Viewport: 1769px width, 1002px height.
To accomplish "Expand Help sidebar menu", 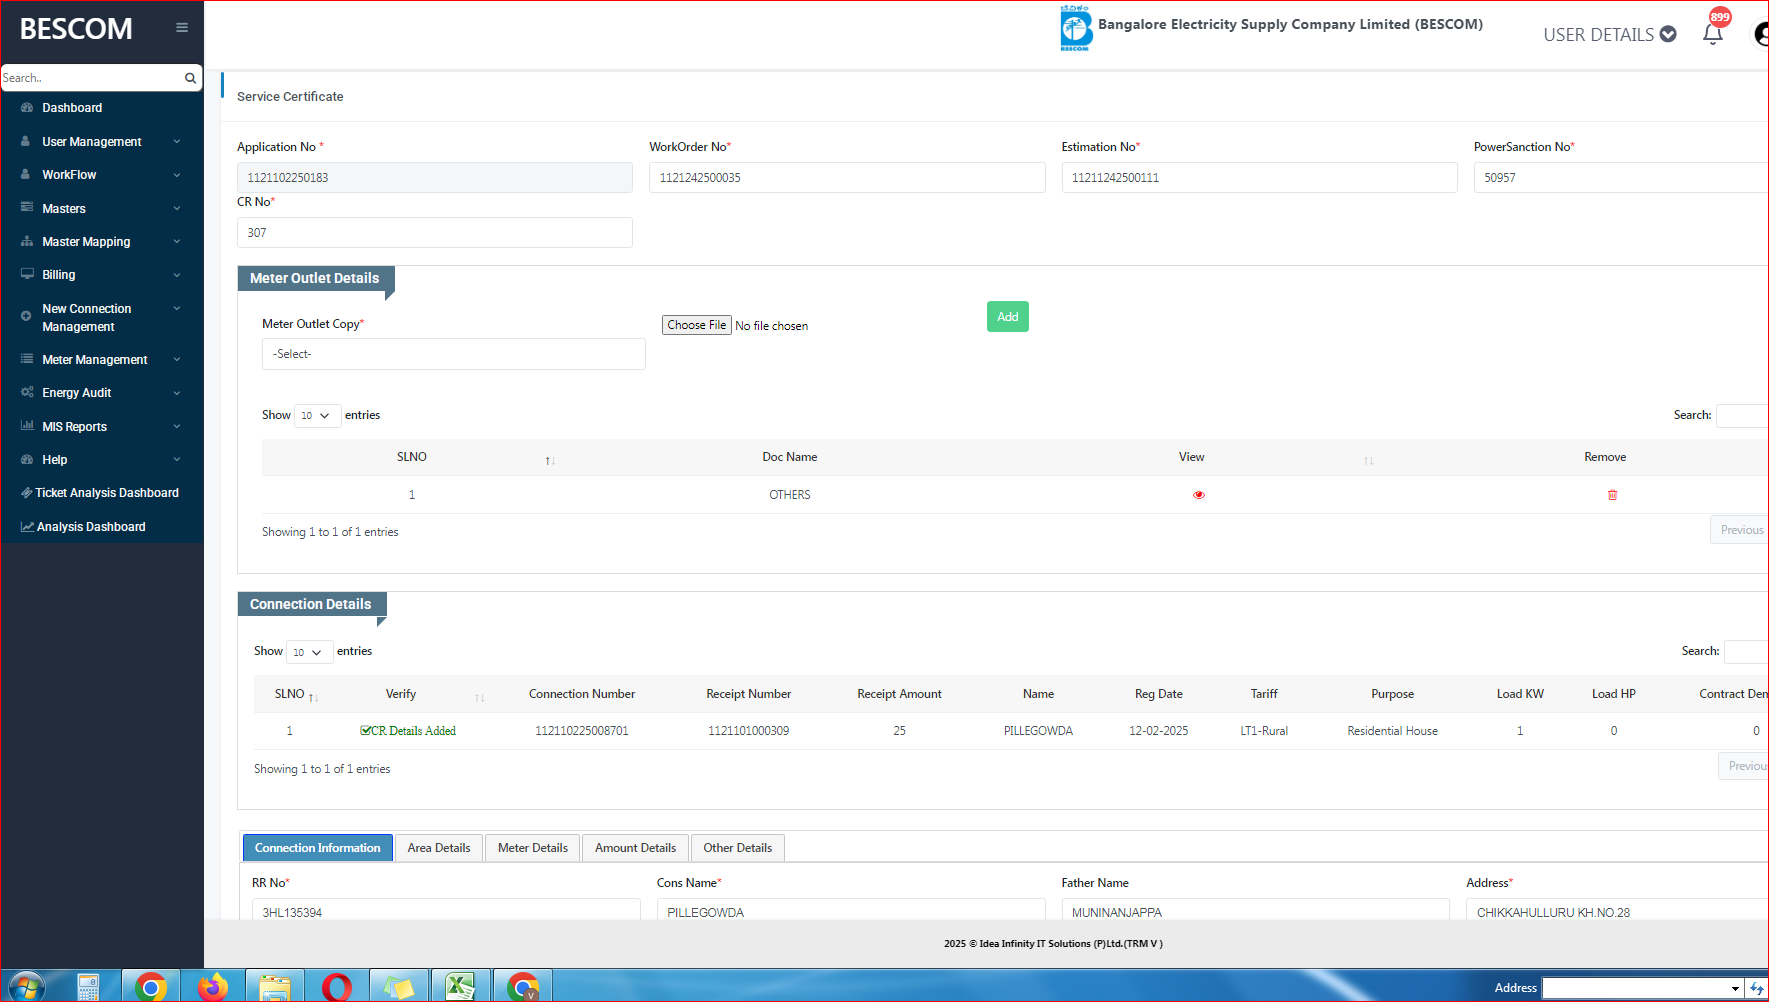I will pyautogui.click(x=101, y=460).
